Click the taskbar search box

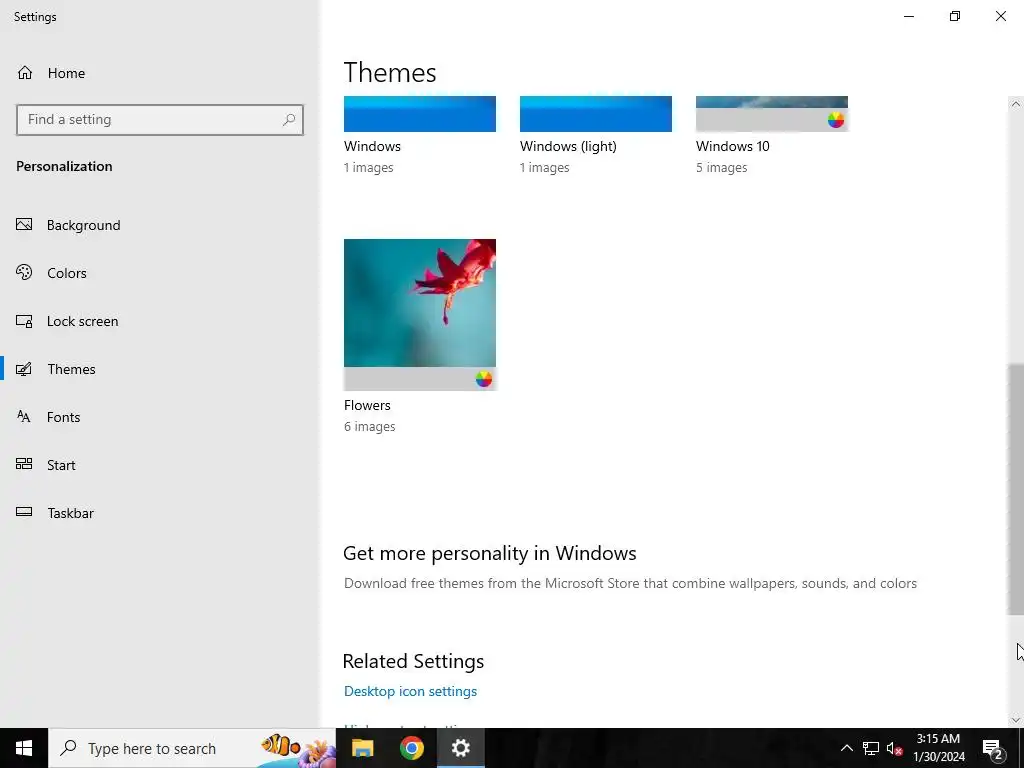click(x=192, y=748)
